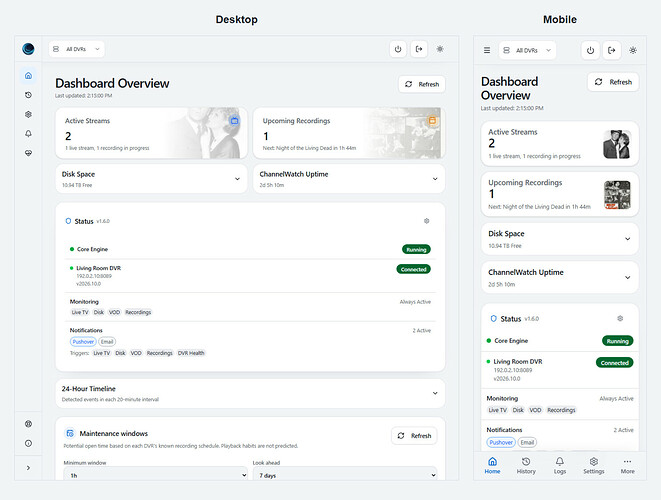
Task: Open info circle icon in desktop sidebar
Action: (x=28, y=443)
